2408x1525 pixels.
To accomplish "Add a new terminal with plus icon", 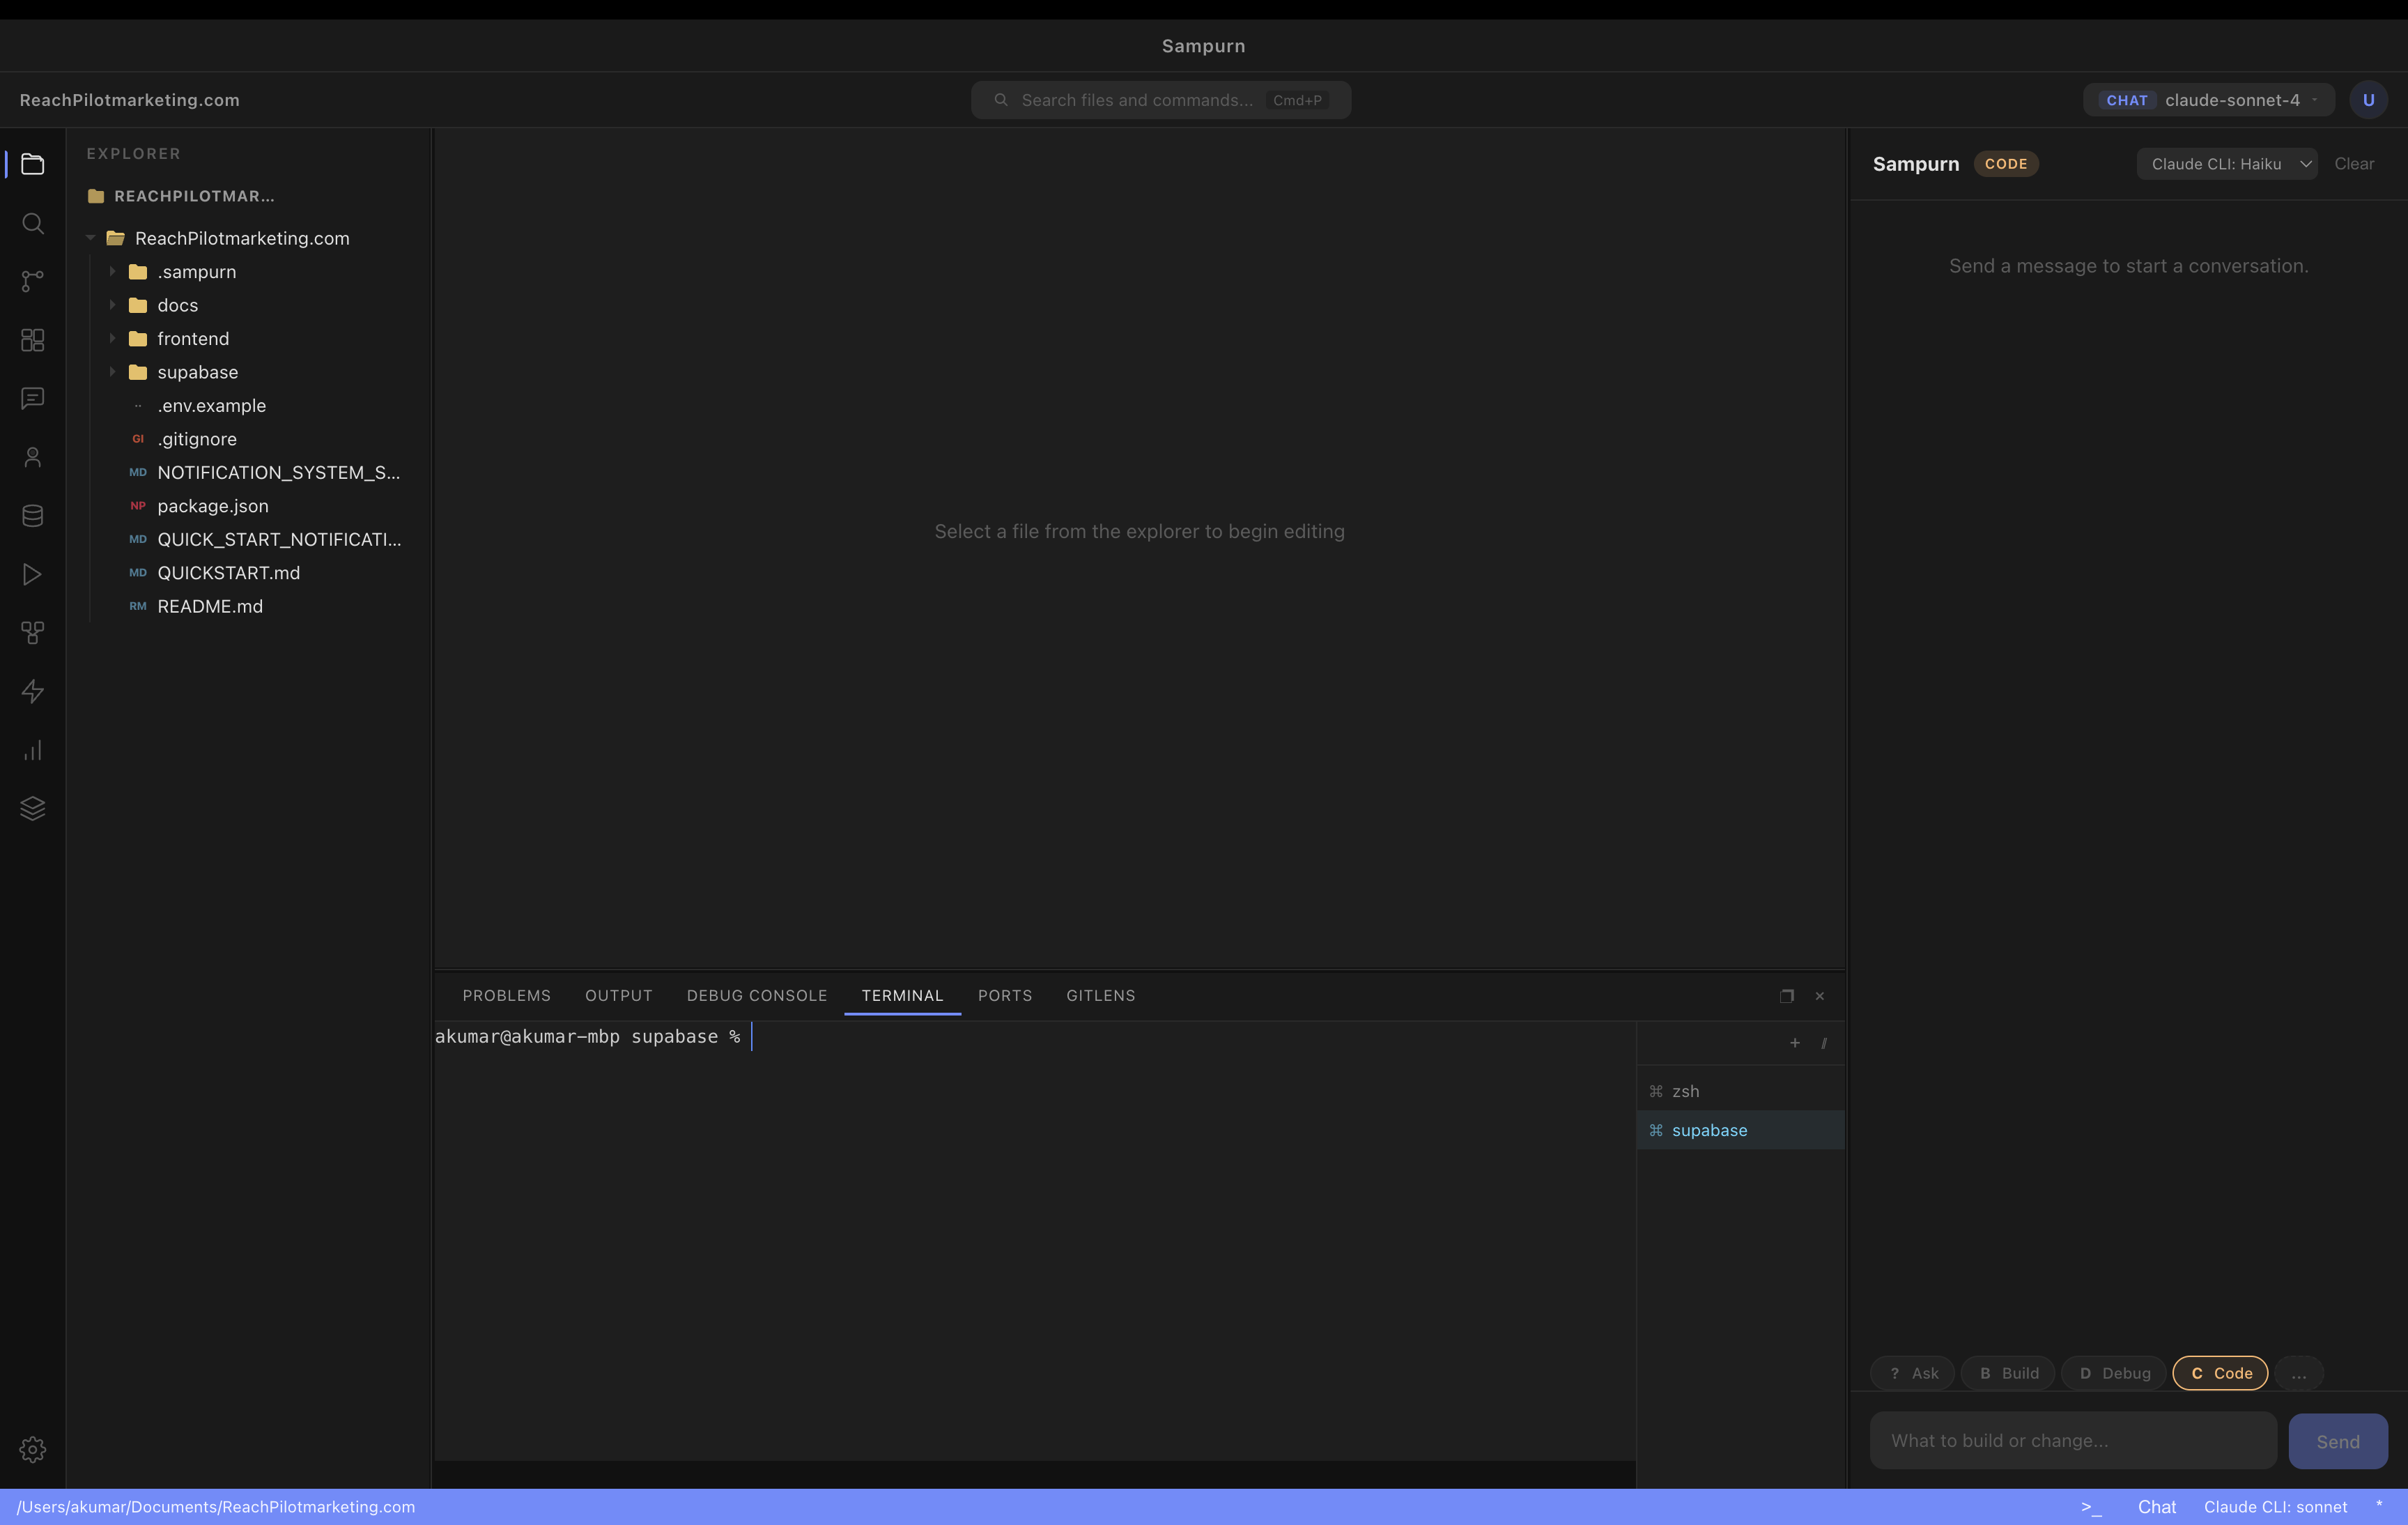I will coord(1795,1043).
